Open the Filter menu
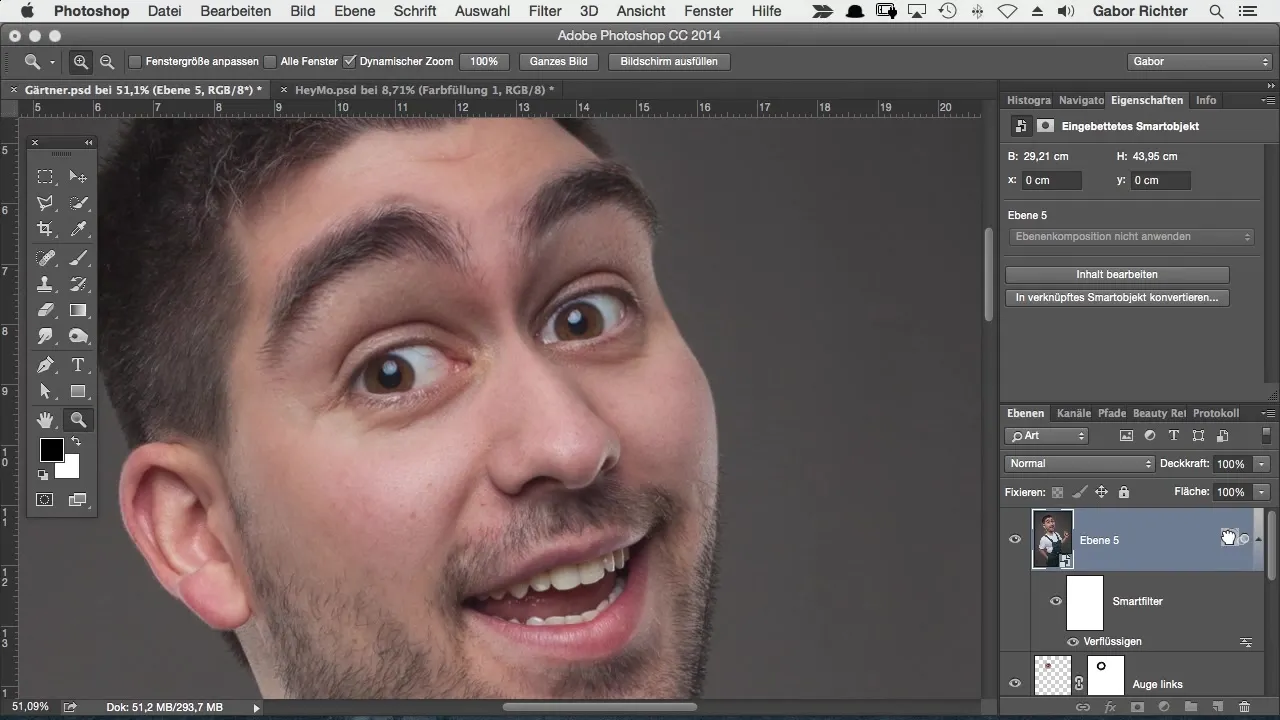Image resolution: width=1280 pixels, height=720 pixels. pos(545,11)
